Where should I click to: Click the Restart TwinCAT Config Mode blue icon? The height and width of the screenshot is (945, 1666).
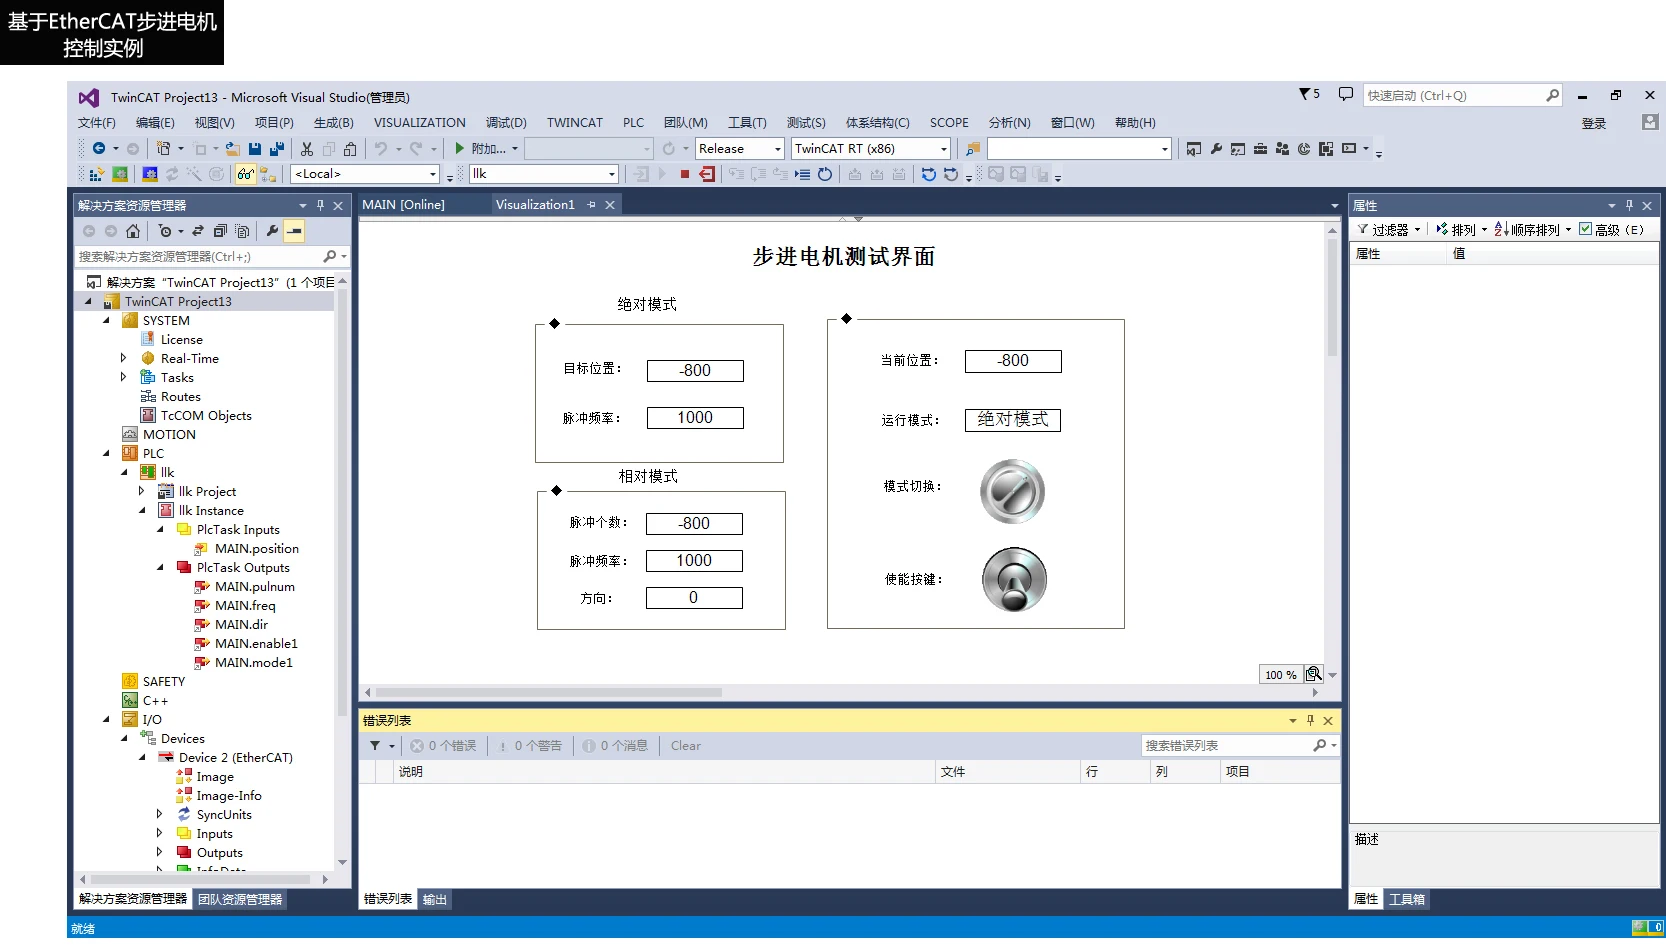pos(149,174)
